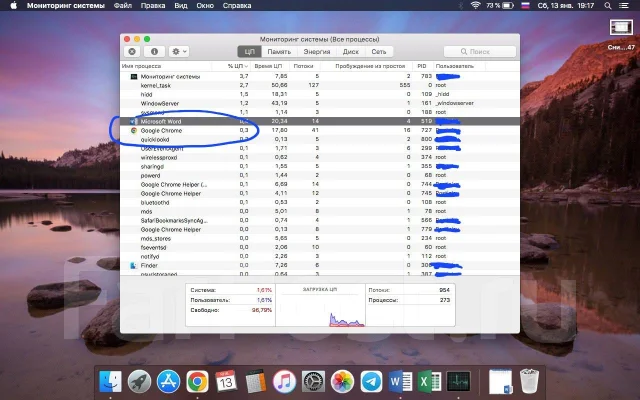Viewport: 640px width, 400px height.
Task: Open Calculator from the Dock
Action: [x=256, y=382]
